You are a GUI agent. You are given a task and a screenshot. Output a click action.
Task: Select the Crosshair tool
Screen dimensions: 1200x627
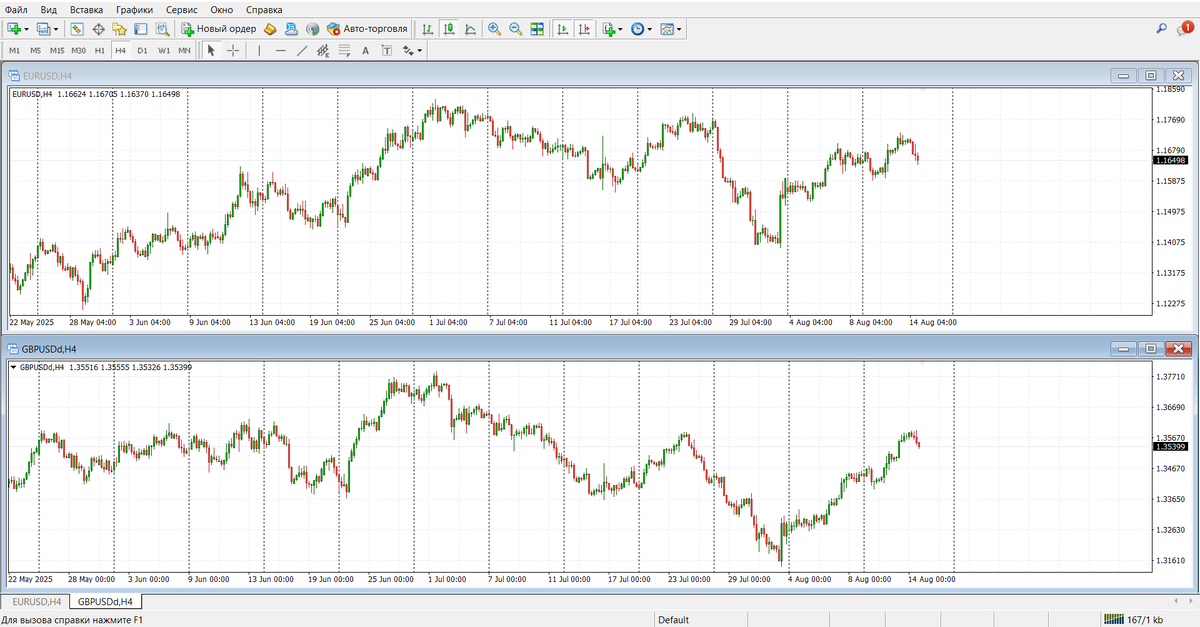click(x=233, y=50)
